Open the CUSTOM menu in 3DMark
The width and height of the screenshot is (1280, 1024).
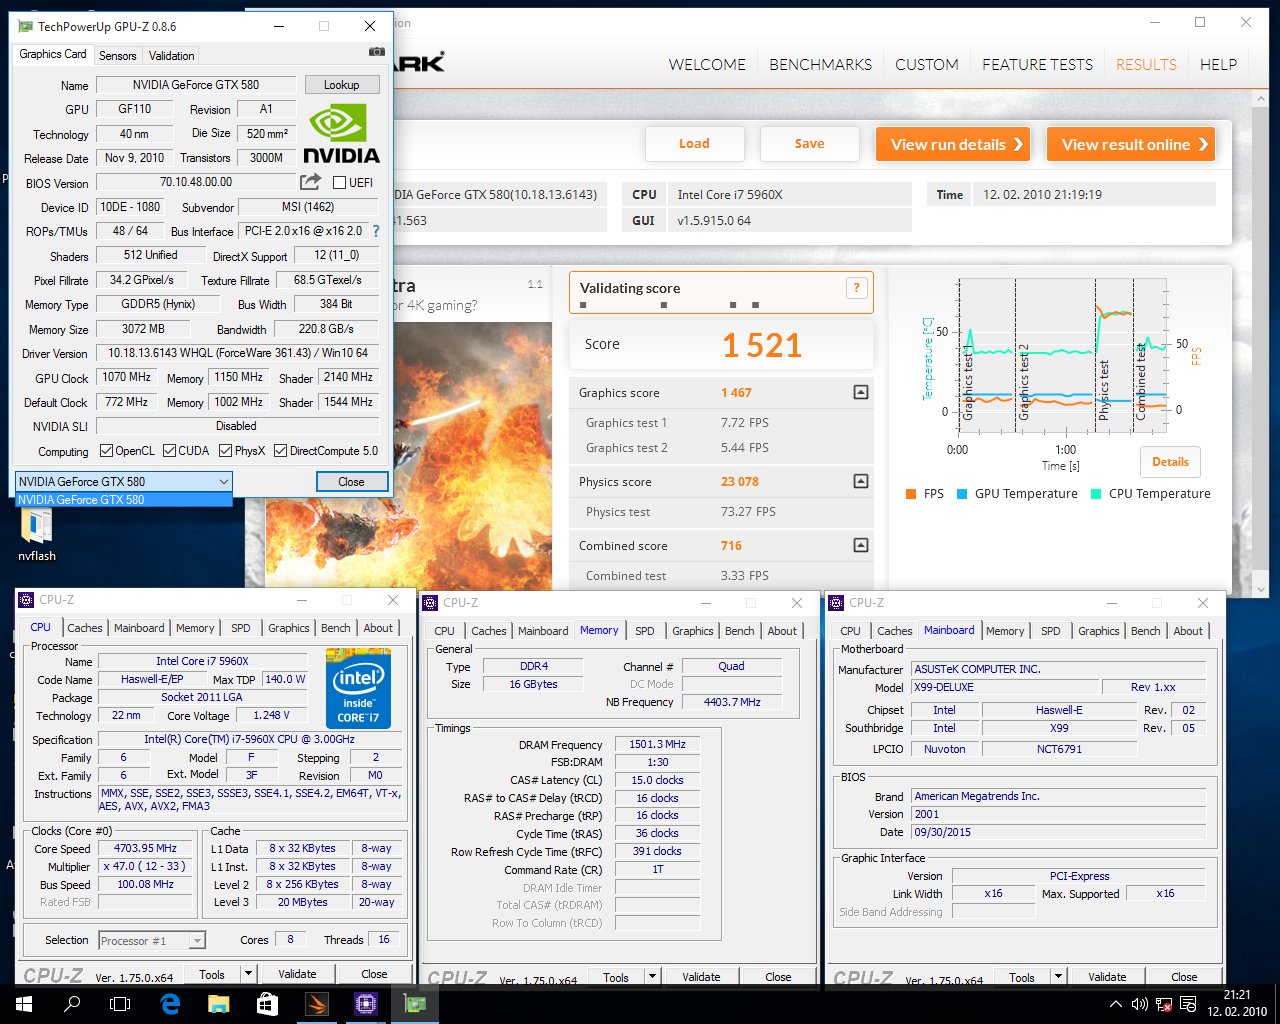coord(927,64)
